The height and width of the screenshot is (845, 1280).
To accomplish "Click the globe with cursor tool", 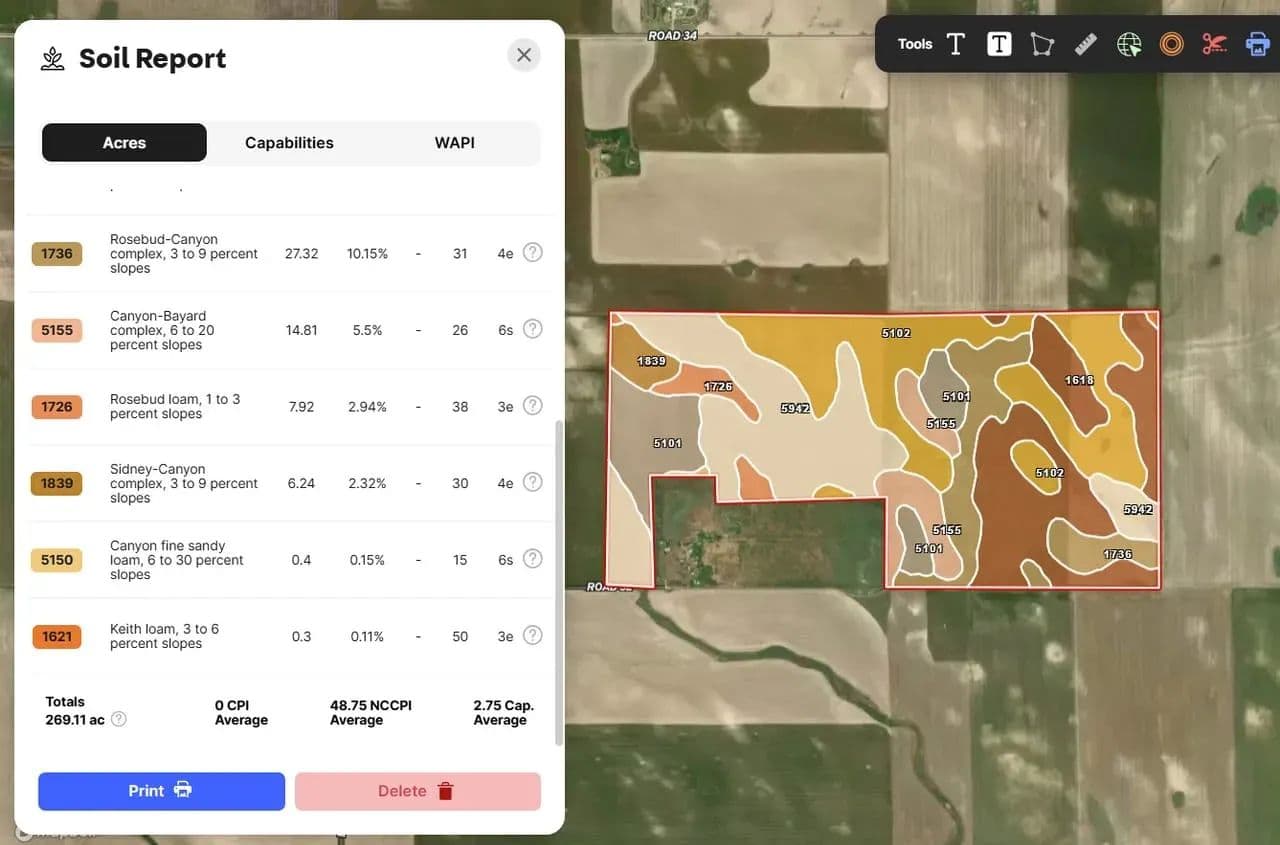I will click(x=1129, y=44).
